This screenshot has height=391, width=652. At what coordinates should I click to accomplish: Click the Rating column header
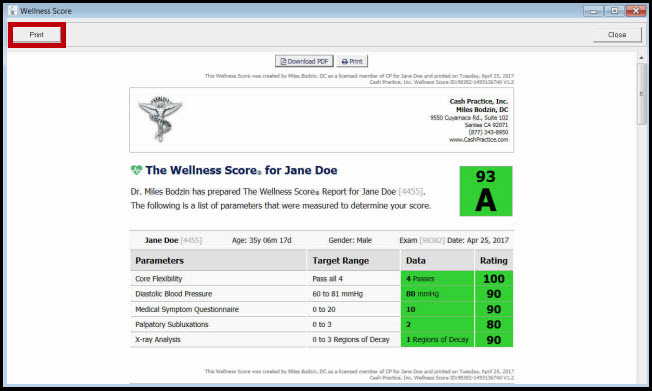click(x=494, y=260)
